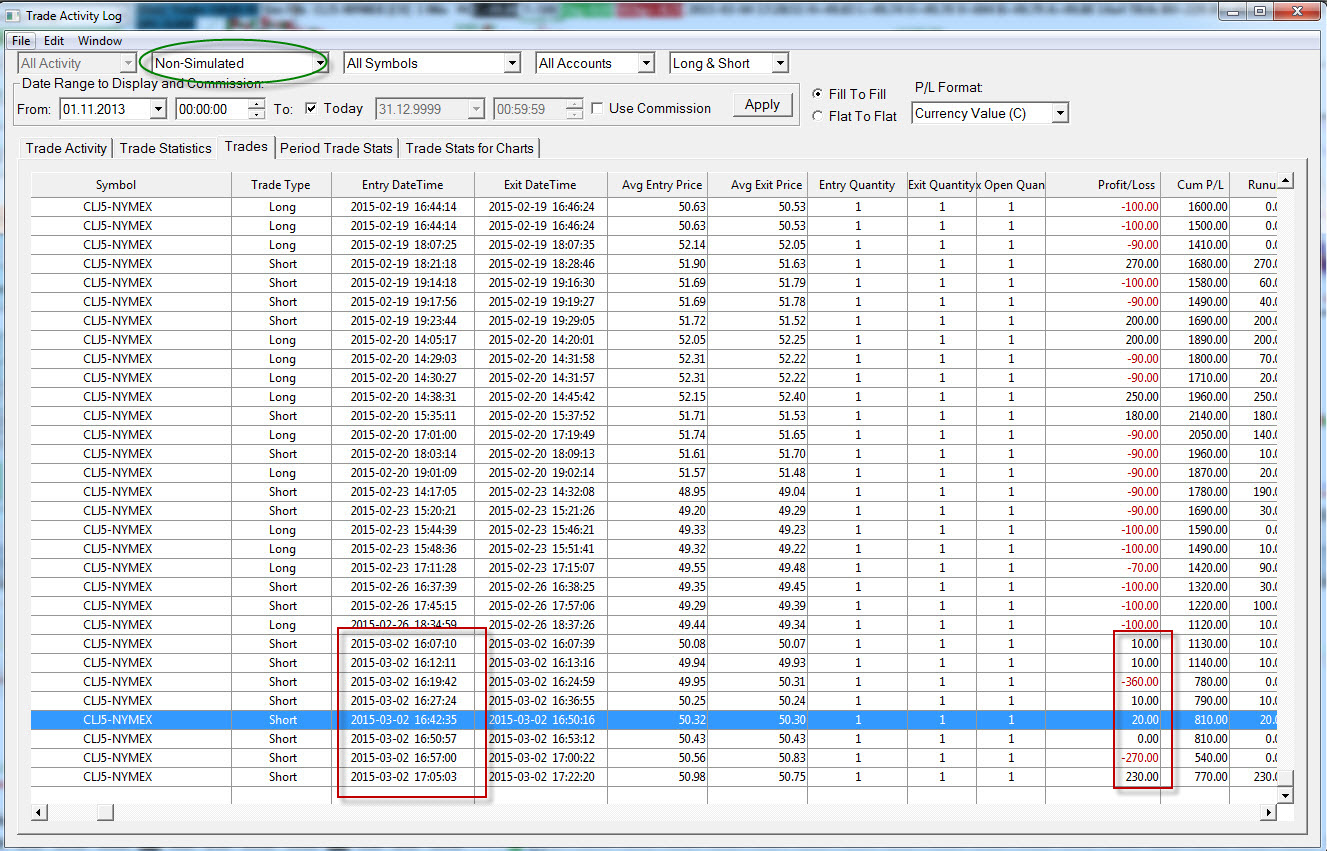The image size is (1327, 851).
Task: Select the Flat To Flat radio button
Action: pyautogui.click(x=818, y=116)
